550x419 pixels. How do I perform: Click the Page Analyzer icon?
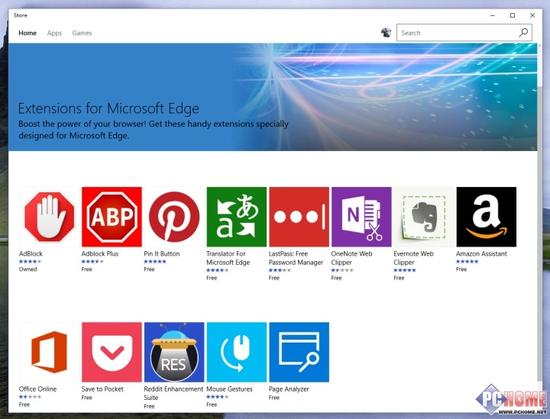pos(299,352)
